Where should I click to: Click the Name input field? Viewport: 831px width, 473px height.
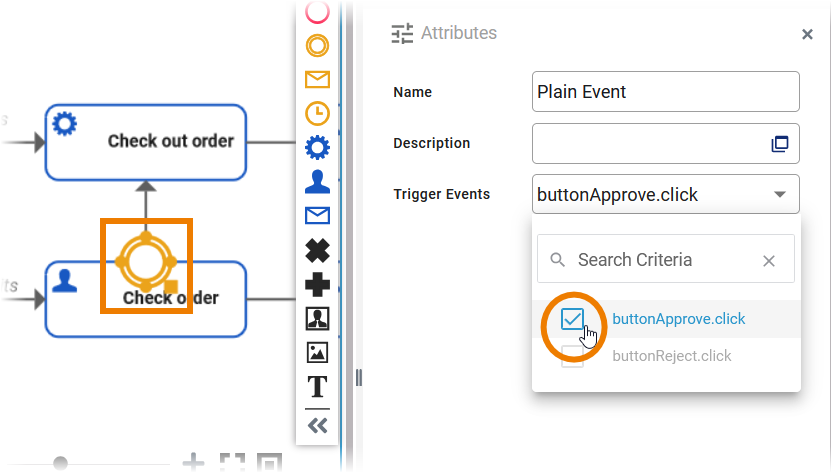pos(665,92)
